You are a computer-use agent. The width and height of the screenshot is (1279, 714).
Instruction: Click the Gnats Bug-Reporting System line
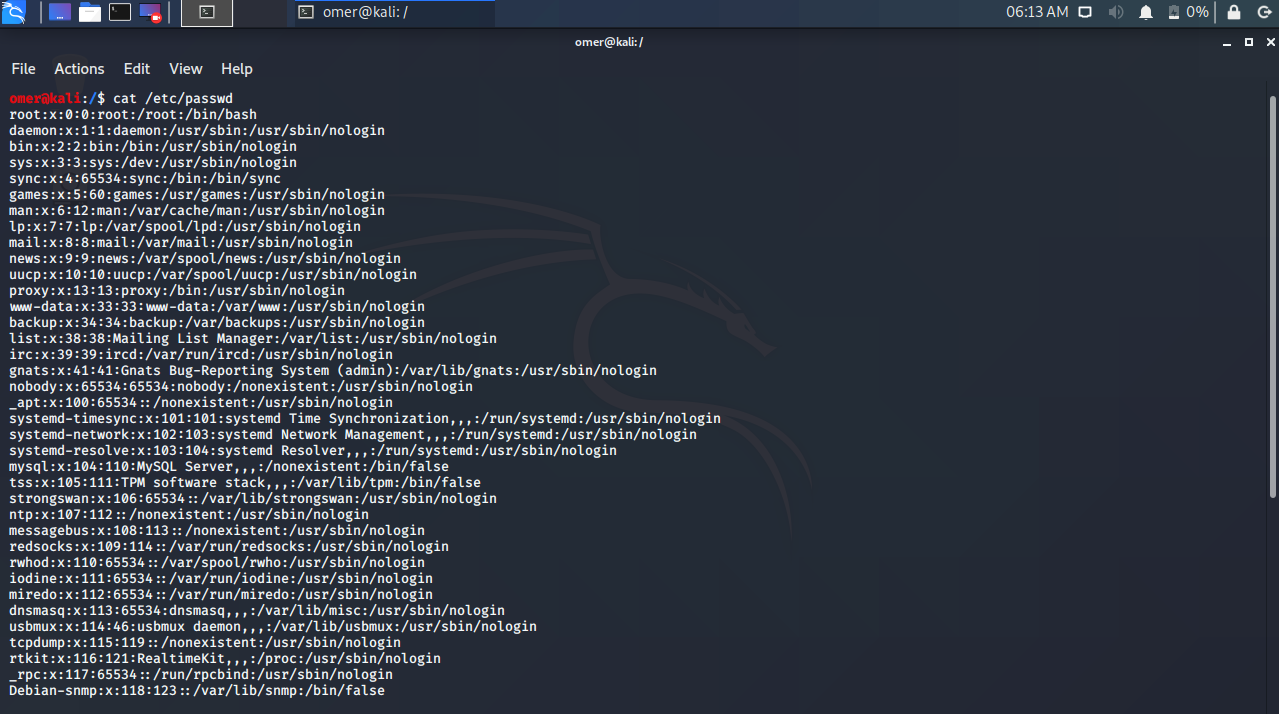tap(333, 370)
